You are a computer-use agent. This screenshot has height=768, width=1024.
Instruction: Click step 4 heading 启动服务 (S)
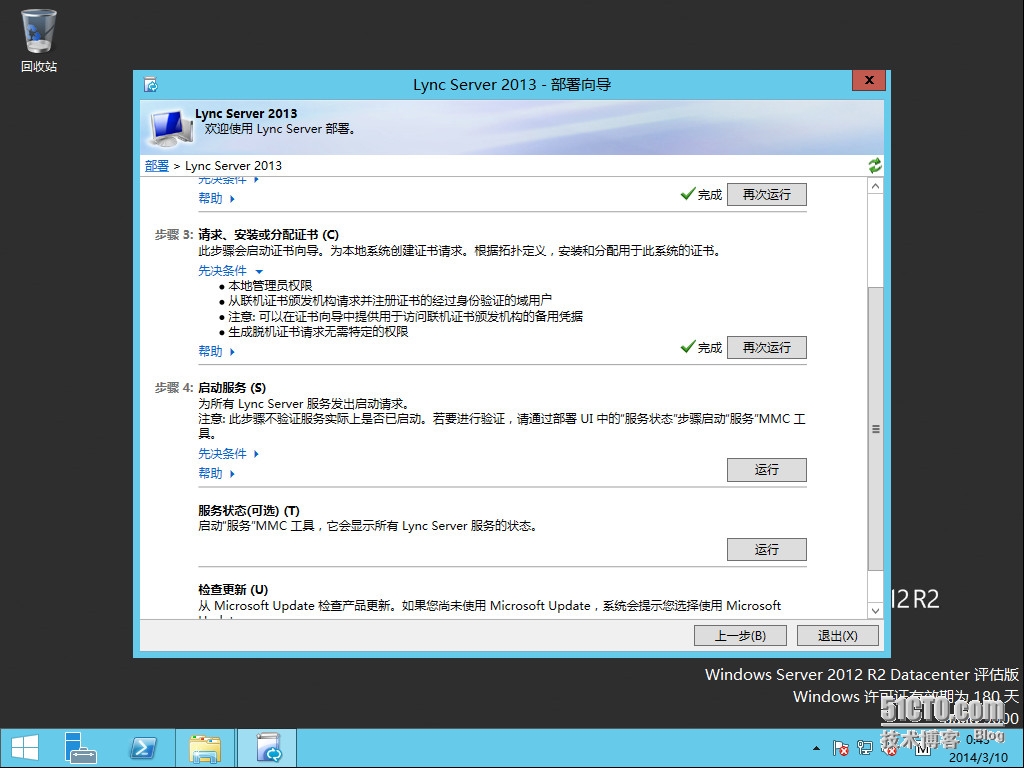pos(232,388)
